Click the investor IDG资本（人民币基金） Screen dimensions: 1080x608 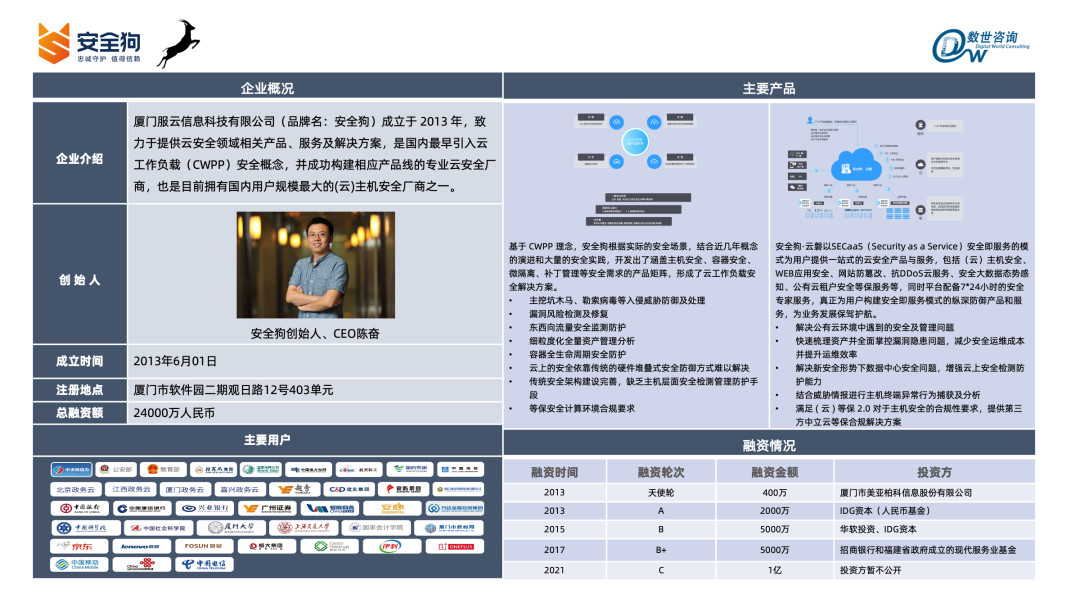885,511
